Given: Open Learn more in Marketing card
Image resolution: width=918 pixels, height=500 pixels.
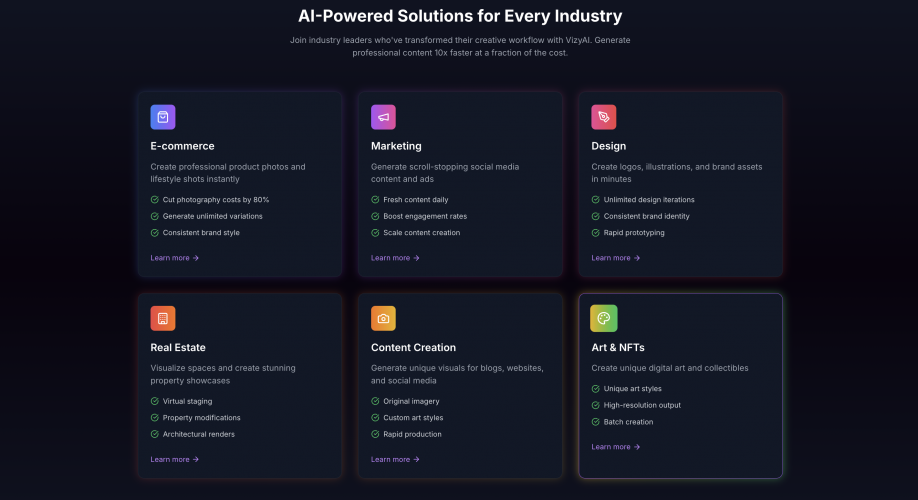Looking at the screenshot, I should [395, 258].
